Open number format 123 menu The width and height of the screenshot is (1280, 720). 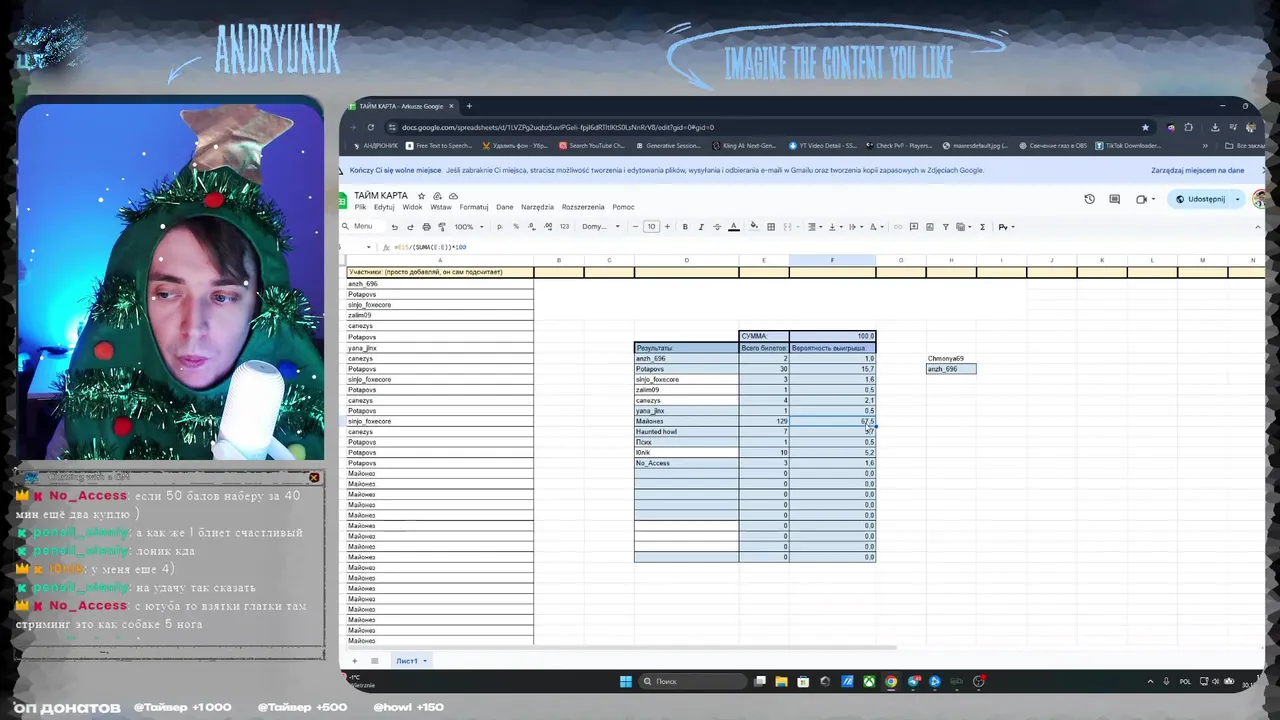(x=565, y=227)
